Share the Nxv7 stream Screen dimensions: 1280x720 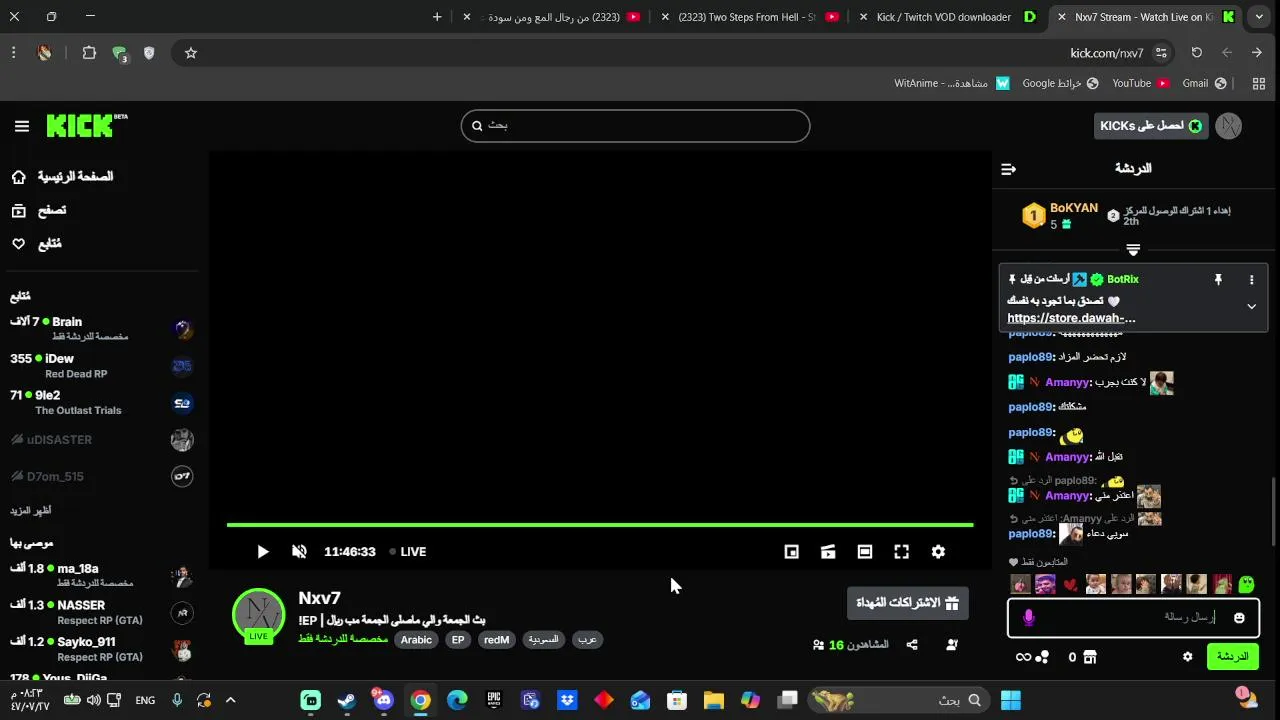(912, 645)
